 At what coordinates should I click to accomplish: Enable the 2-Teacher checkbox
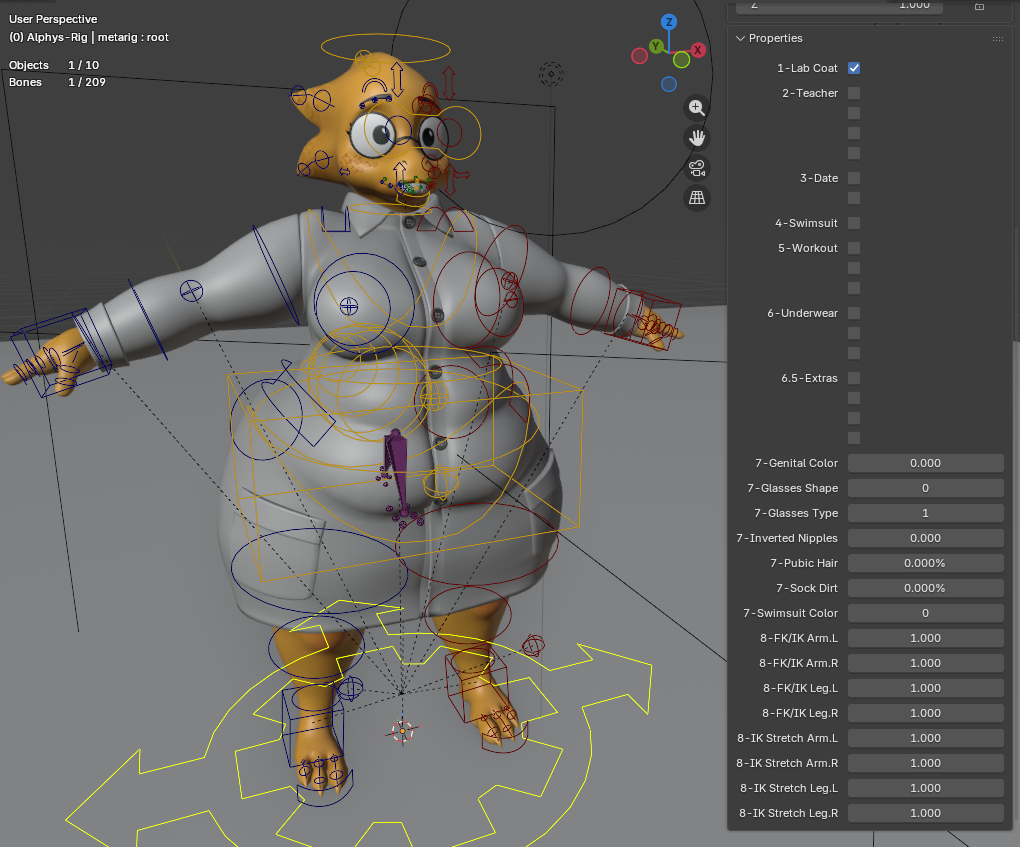[x=854, y=93]
